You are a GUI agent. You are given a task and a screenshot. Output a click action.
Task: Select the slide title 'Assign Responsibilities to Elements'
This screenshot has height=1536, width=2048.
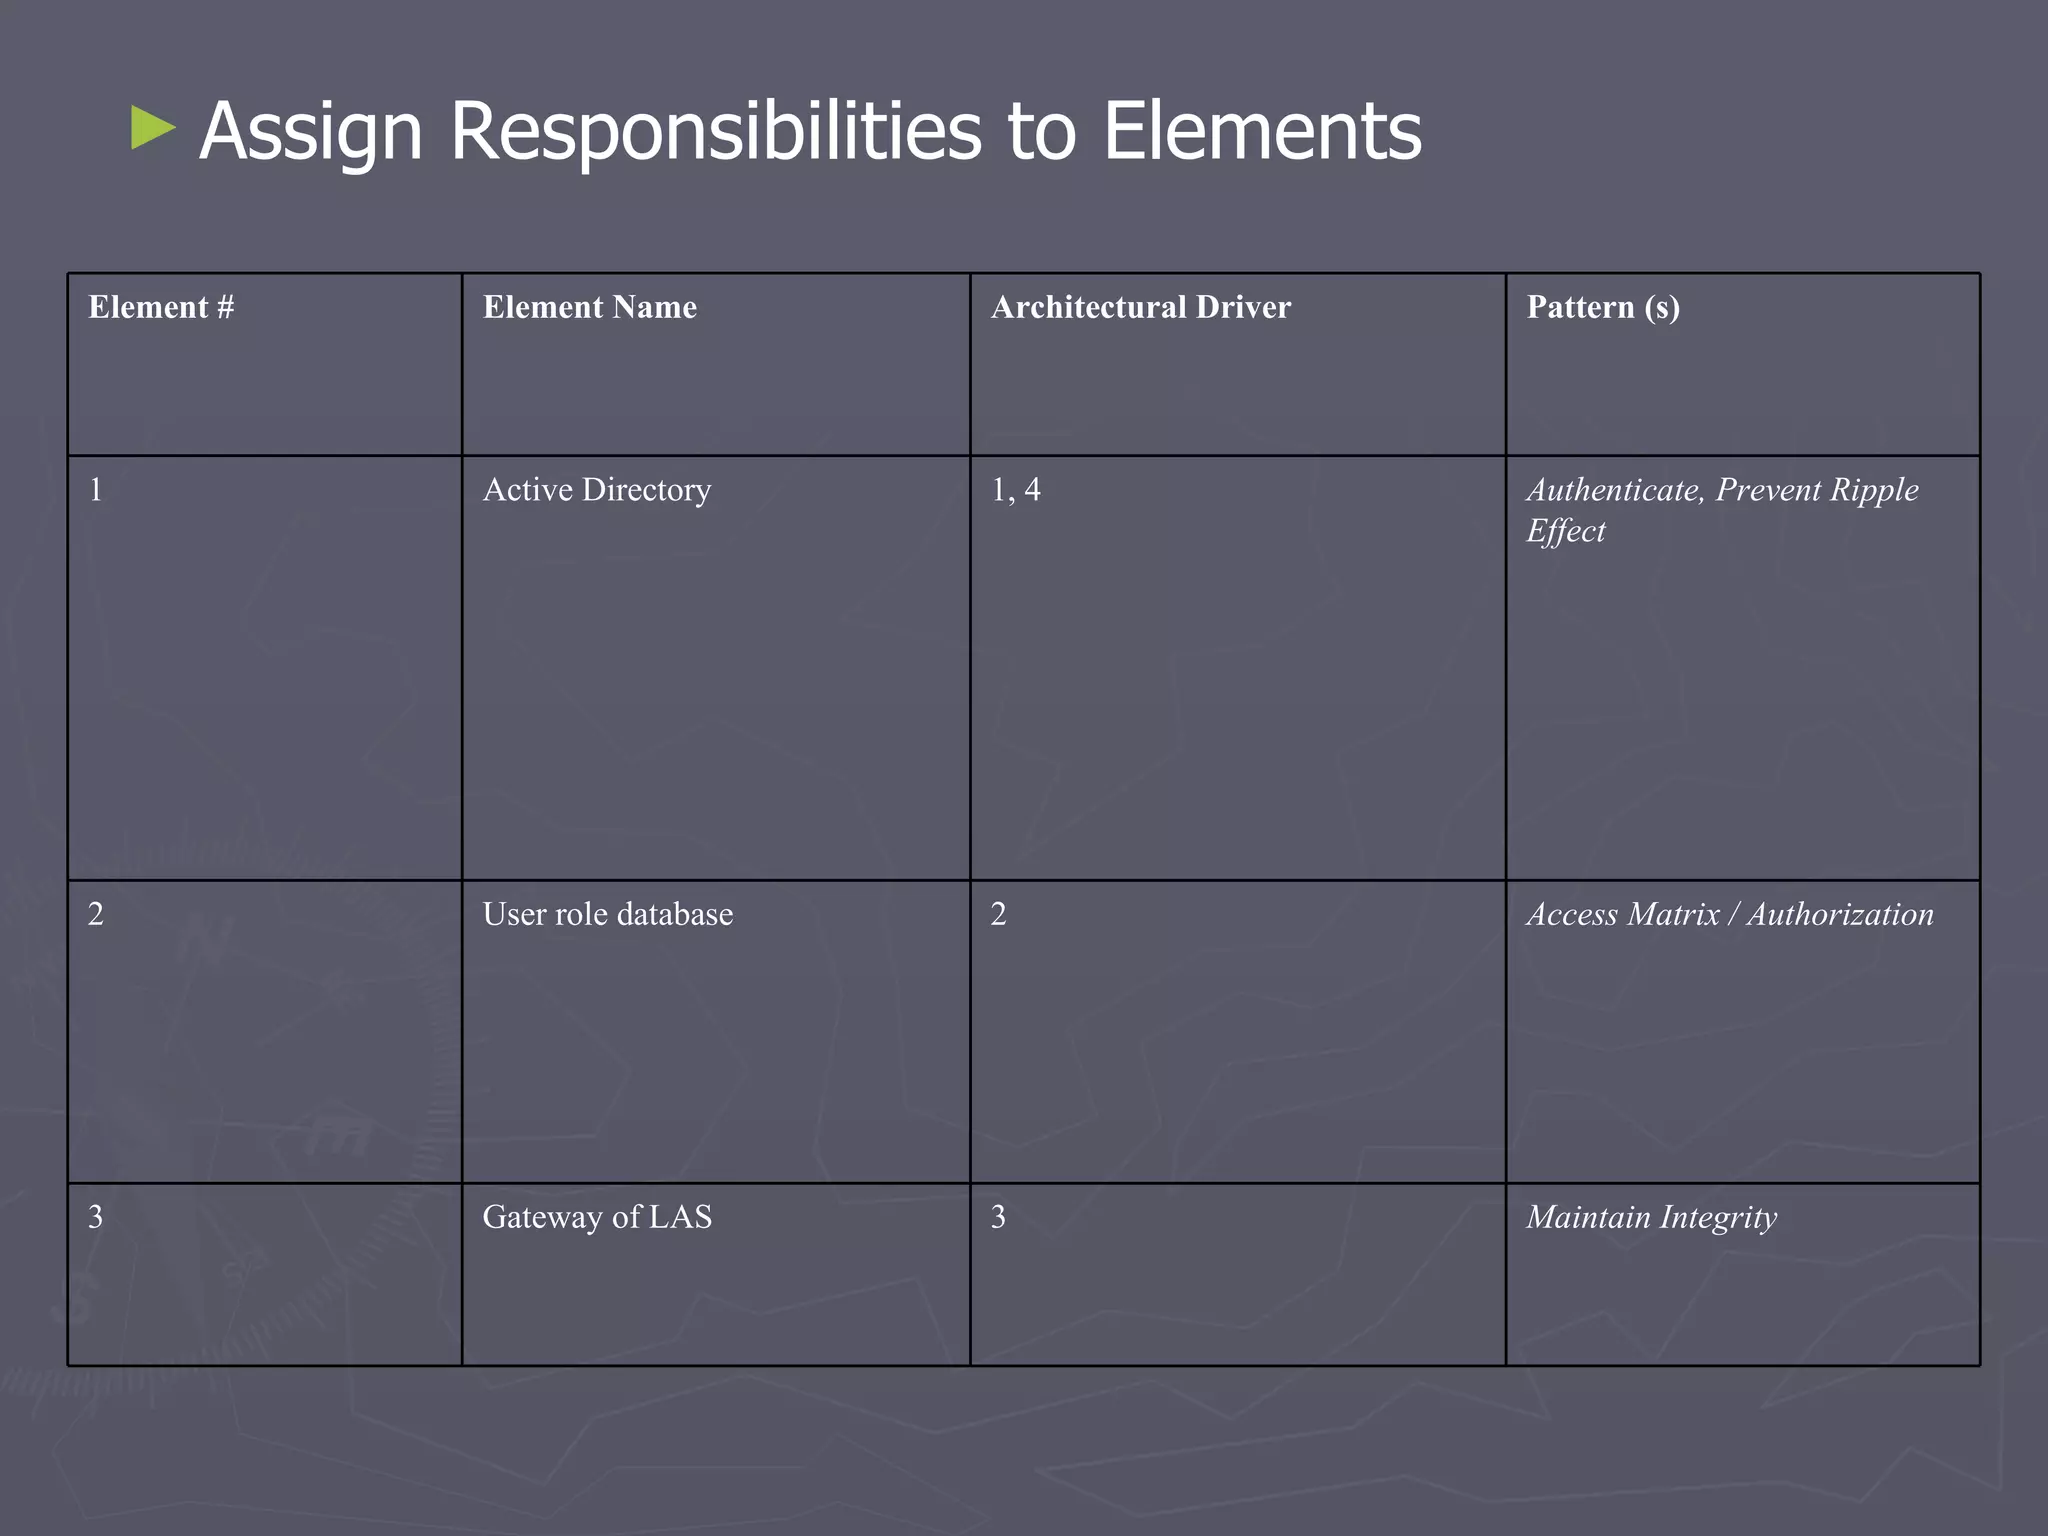pyautogui.click(x=810, y=131)
